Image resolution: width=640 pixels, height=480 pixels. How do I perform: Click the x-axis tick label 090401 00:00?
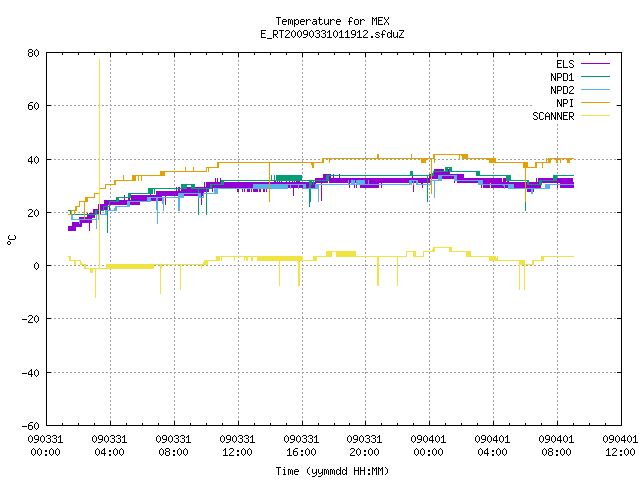(429, 446)
